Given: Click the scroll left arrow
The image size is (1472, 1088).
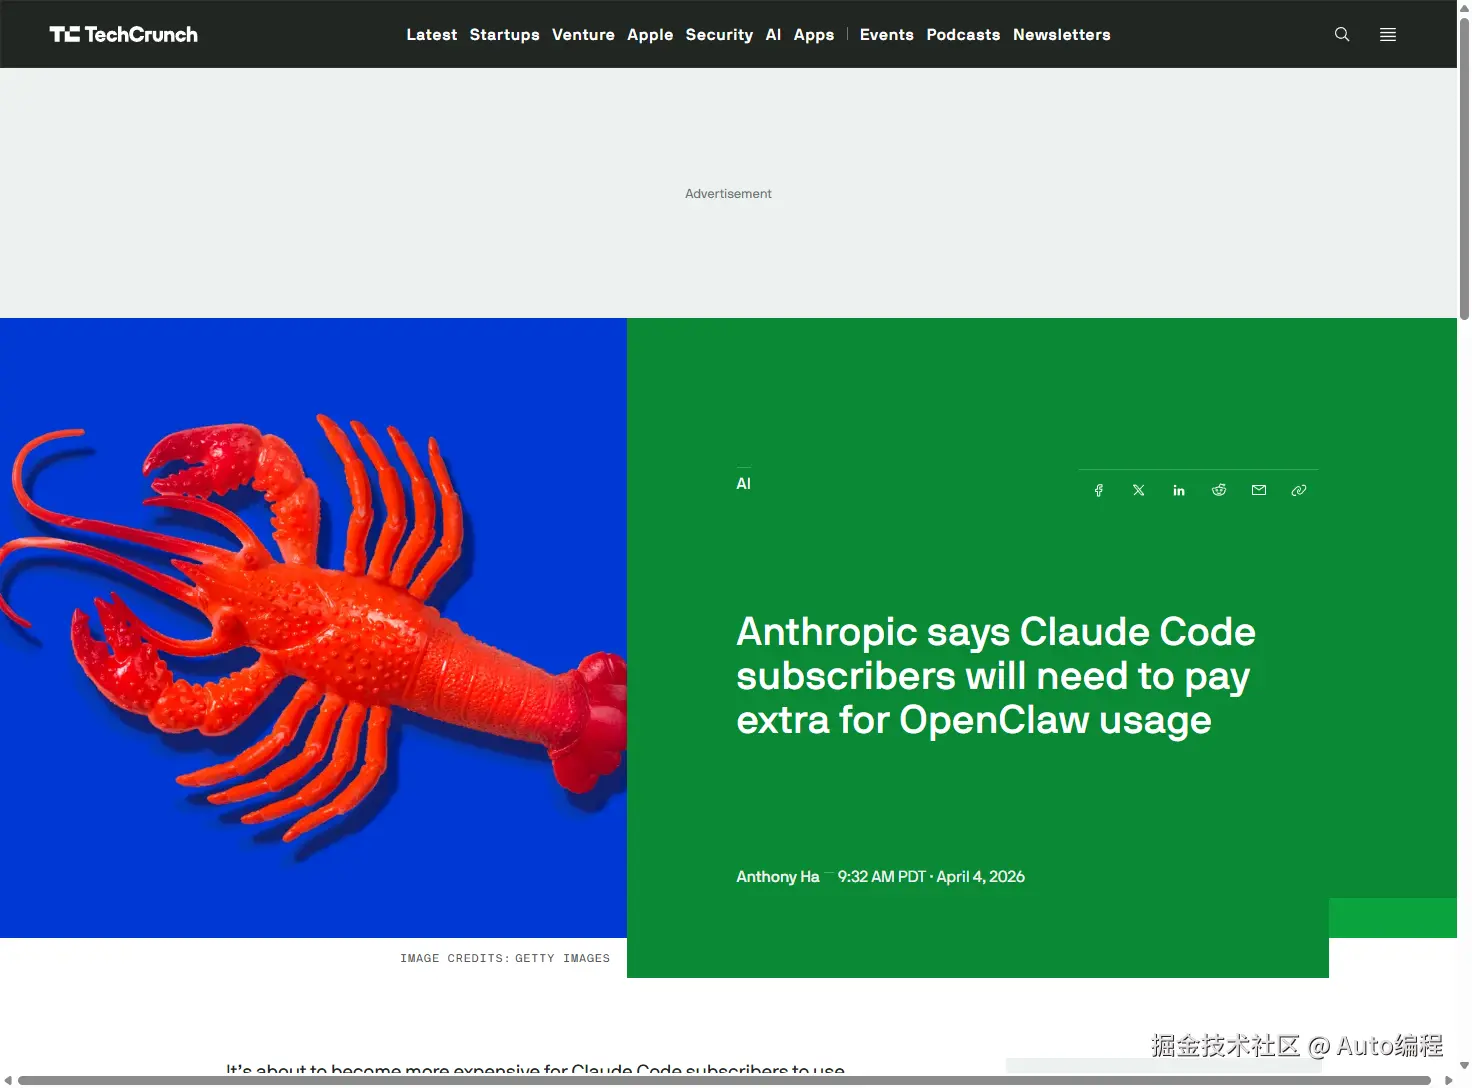Looking at the screenshot, I should click(x=8, y=1080).
